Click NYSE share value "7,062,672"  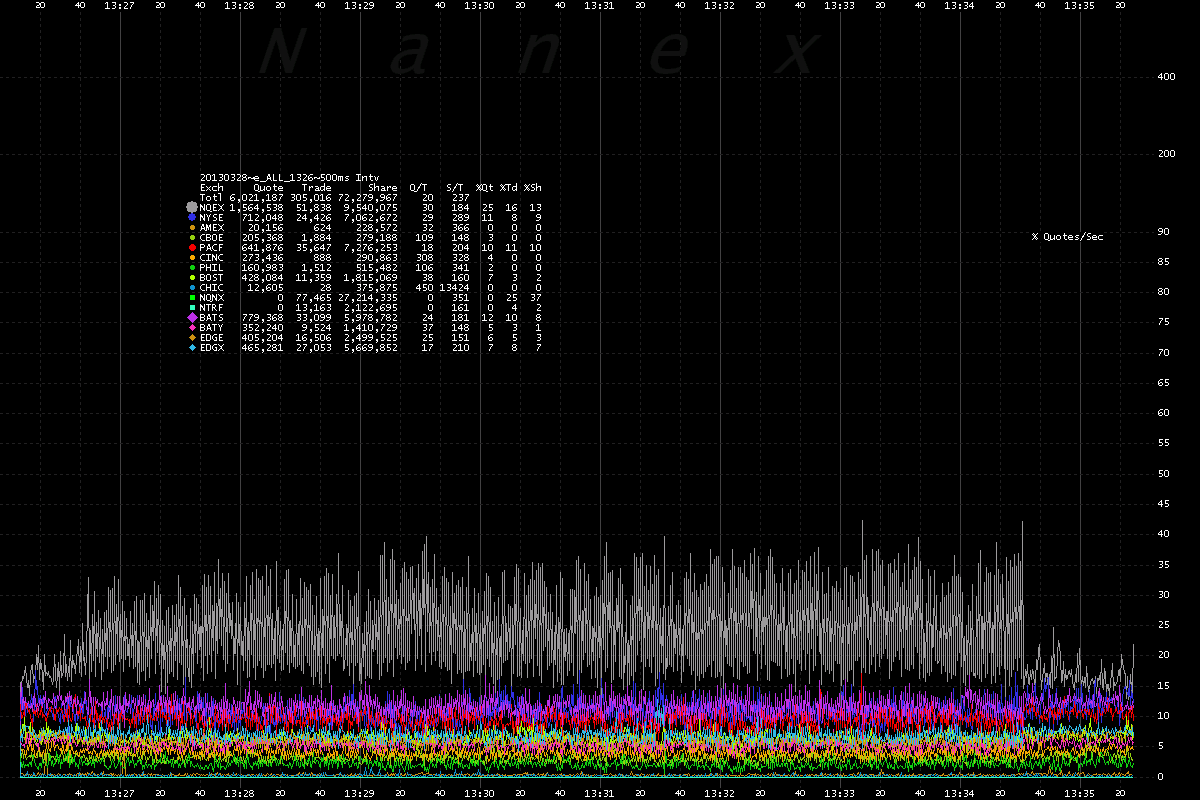(371, 217)
